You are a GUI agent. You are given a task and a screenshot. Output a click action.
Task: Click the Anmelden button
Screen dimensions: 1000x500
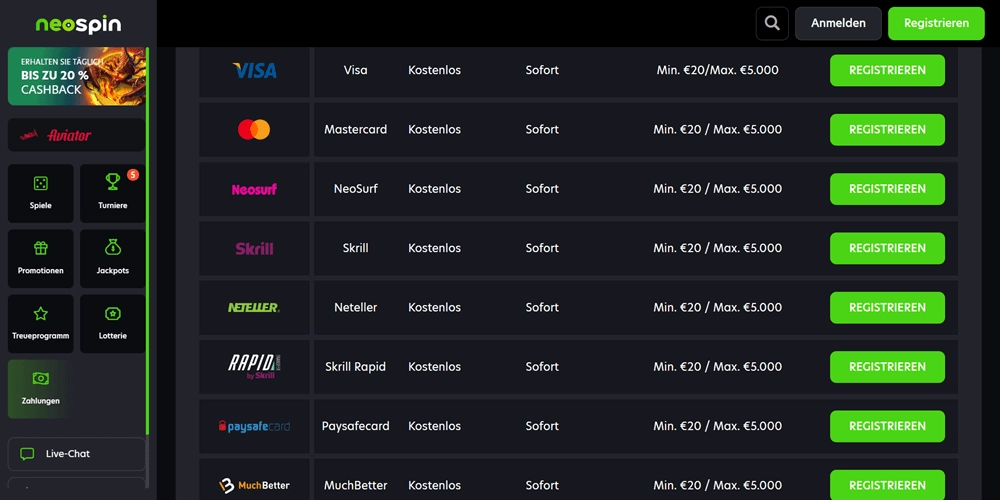838,23
